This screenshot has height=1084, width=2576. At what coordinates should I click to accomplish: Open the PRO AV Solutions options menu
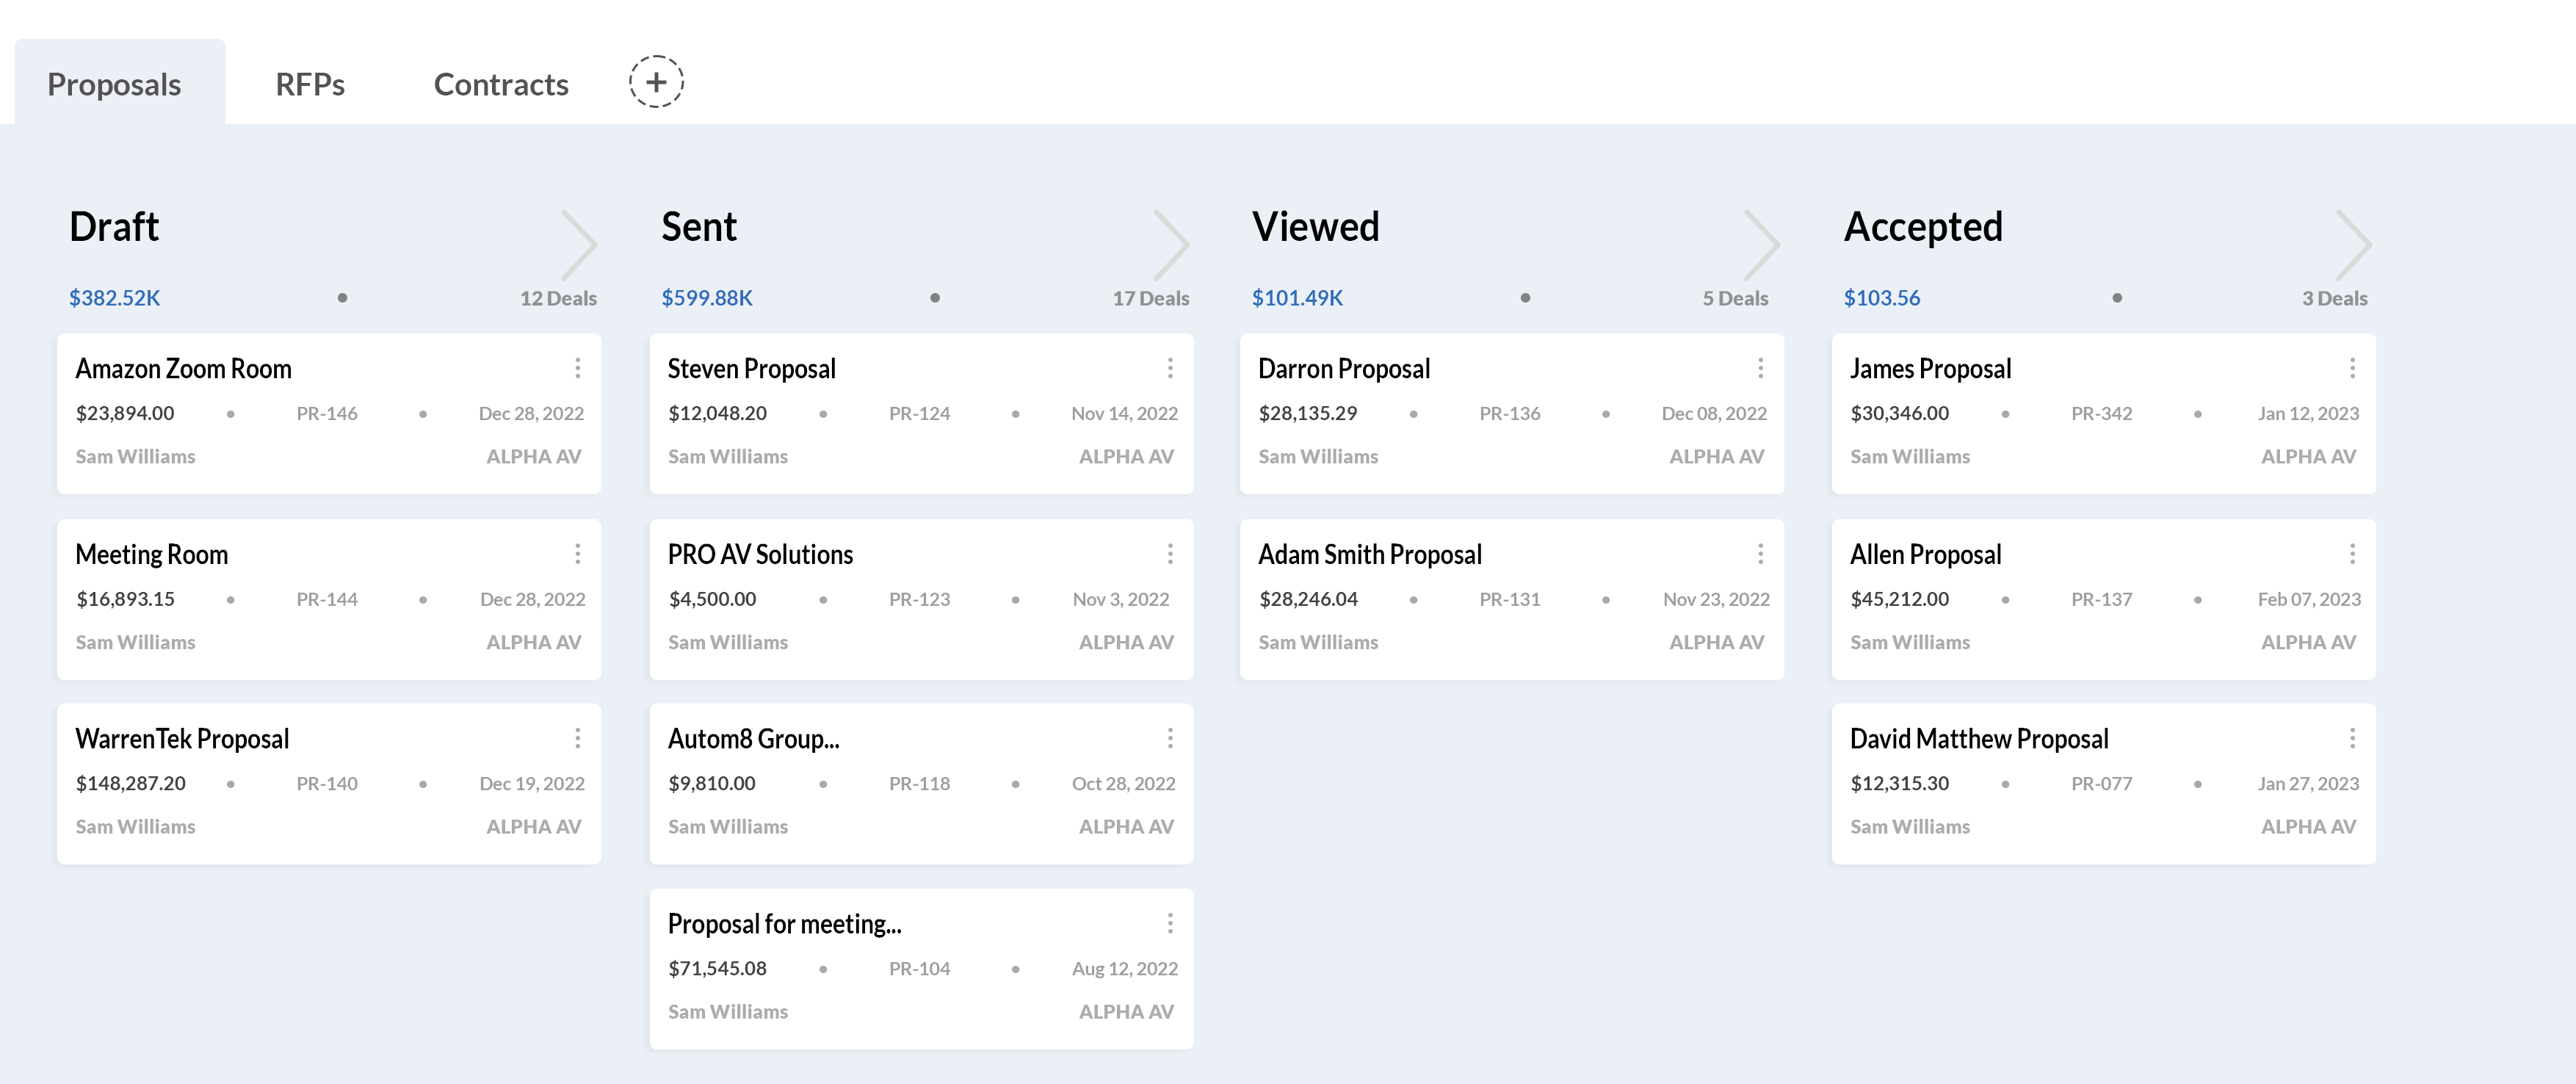pyautogui.click(x=1169, y=554)
